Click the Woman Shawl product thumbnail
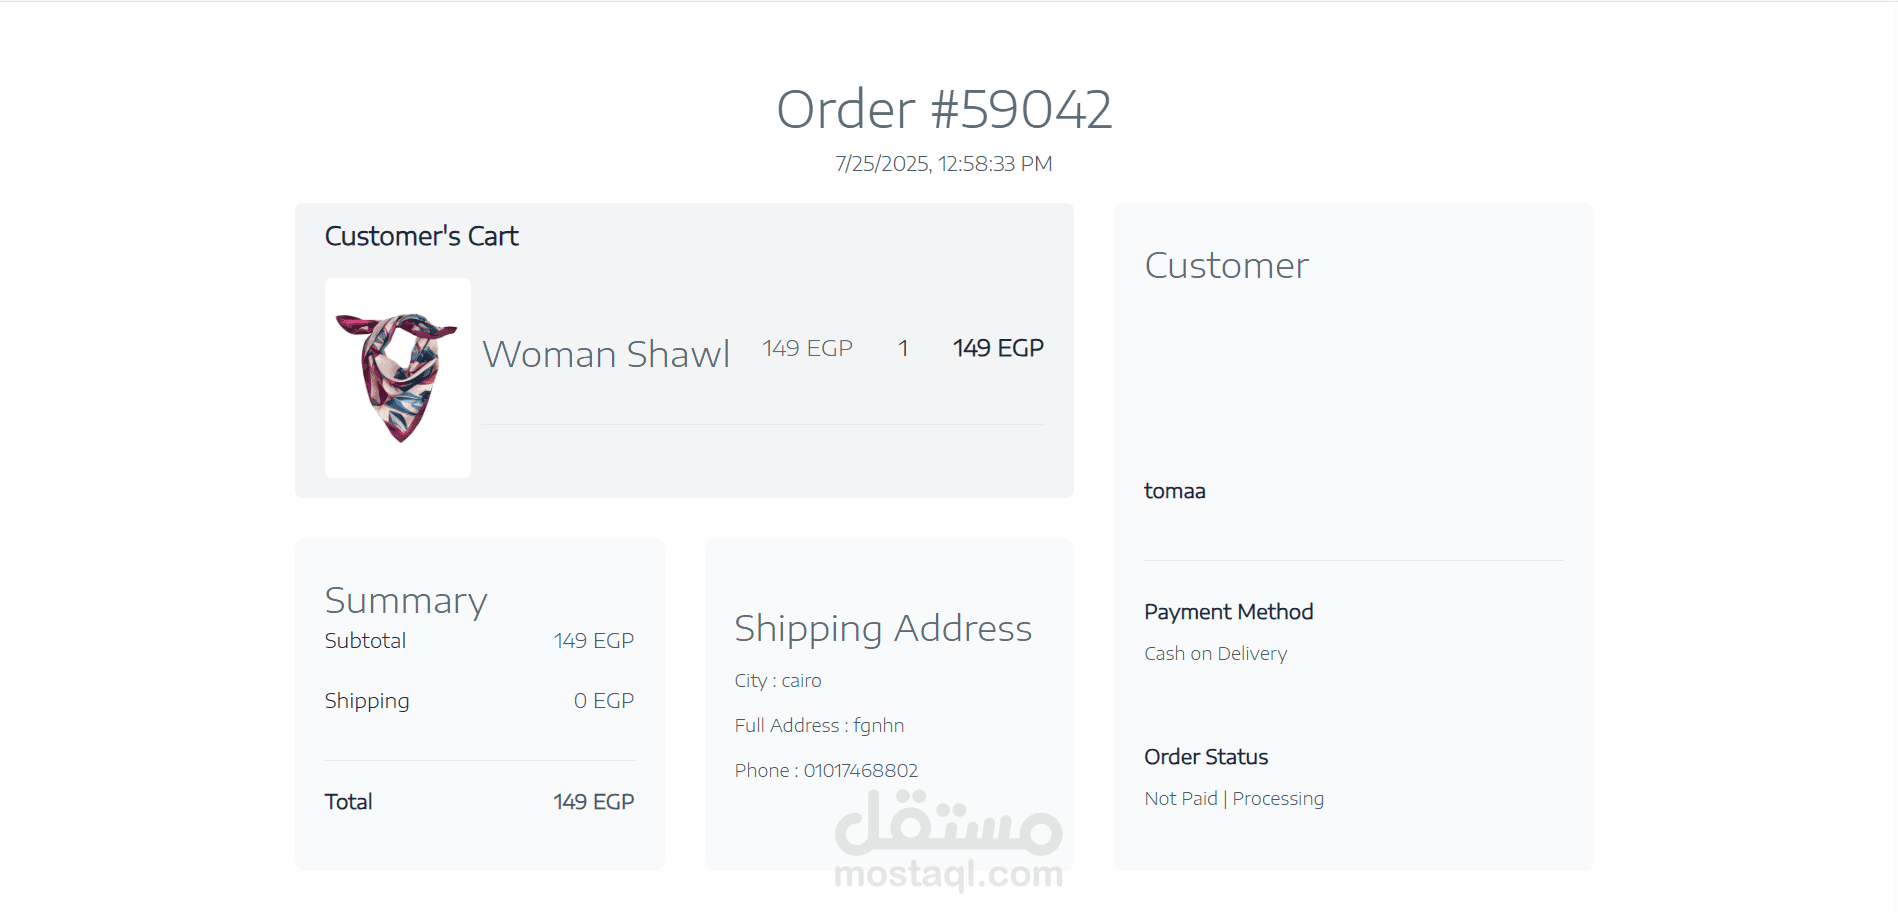Image resolution: width=1898 pixels, height=912 pixels. [398, 378]
